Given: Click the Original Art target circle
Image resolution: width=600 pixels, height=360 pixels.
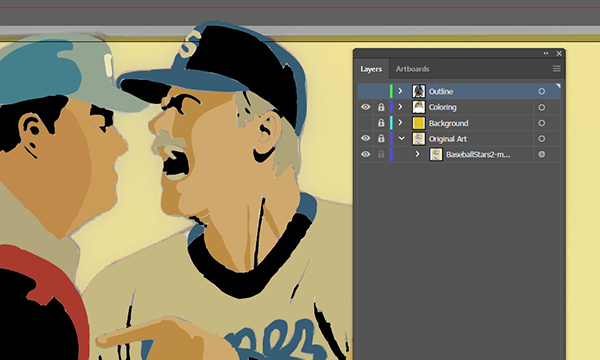Looking at the screenshot, I should point(541,139).
